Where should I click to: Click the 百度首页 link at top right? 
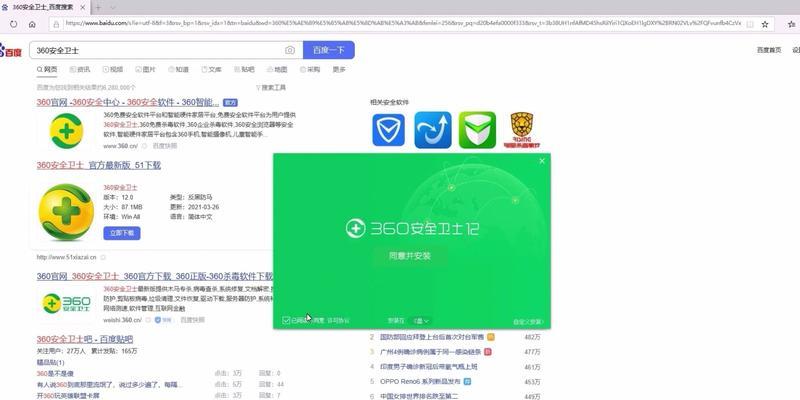pos(768,50)
